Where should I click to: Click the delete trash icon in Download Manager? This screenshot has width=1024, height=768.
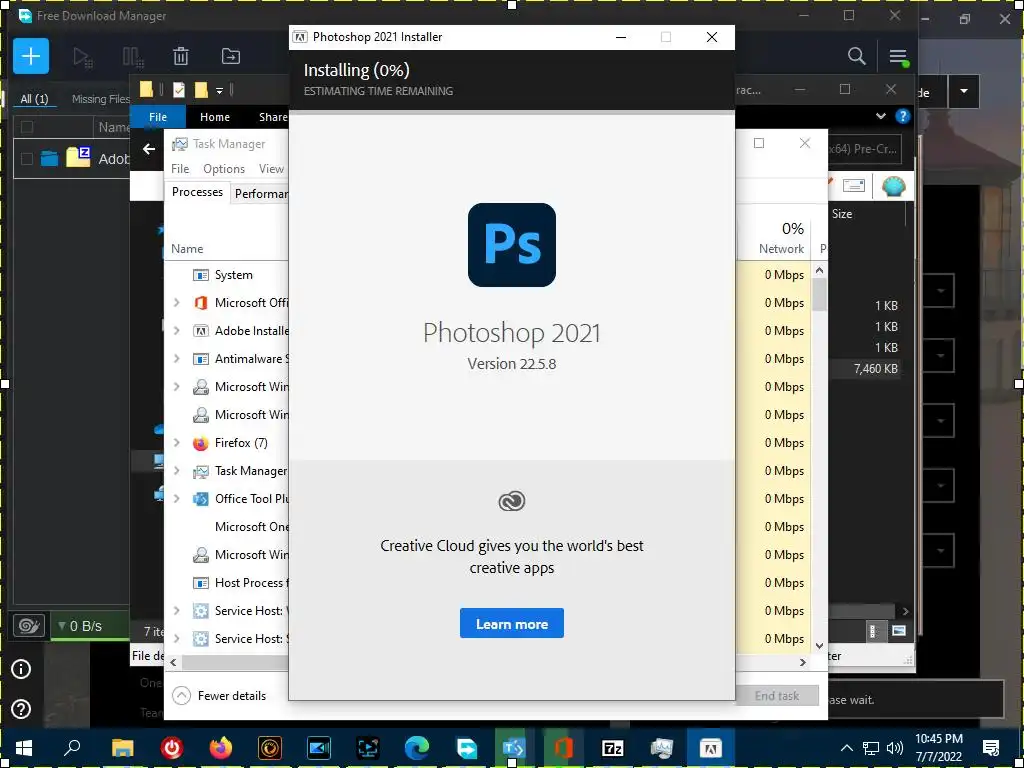click(x=181, y=56)
